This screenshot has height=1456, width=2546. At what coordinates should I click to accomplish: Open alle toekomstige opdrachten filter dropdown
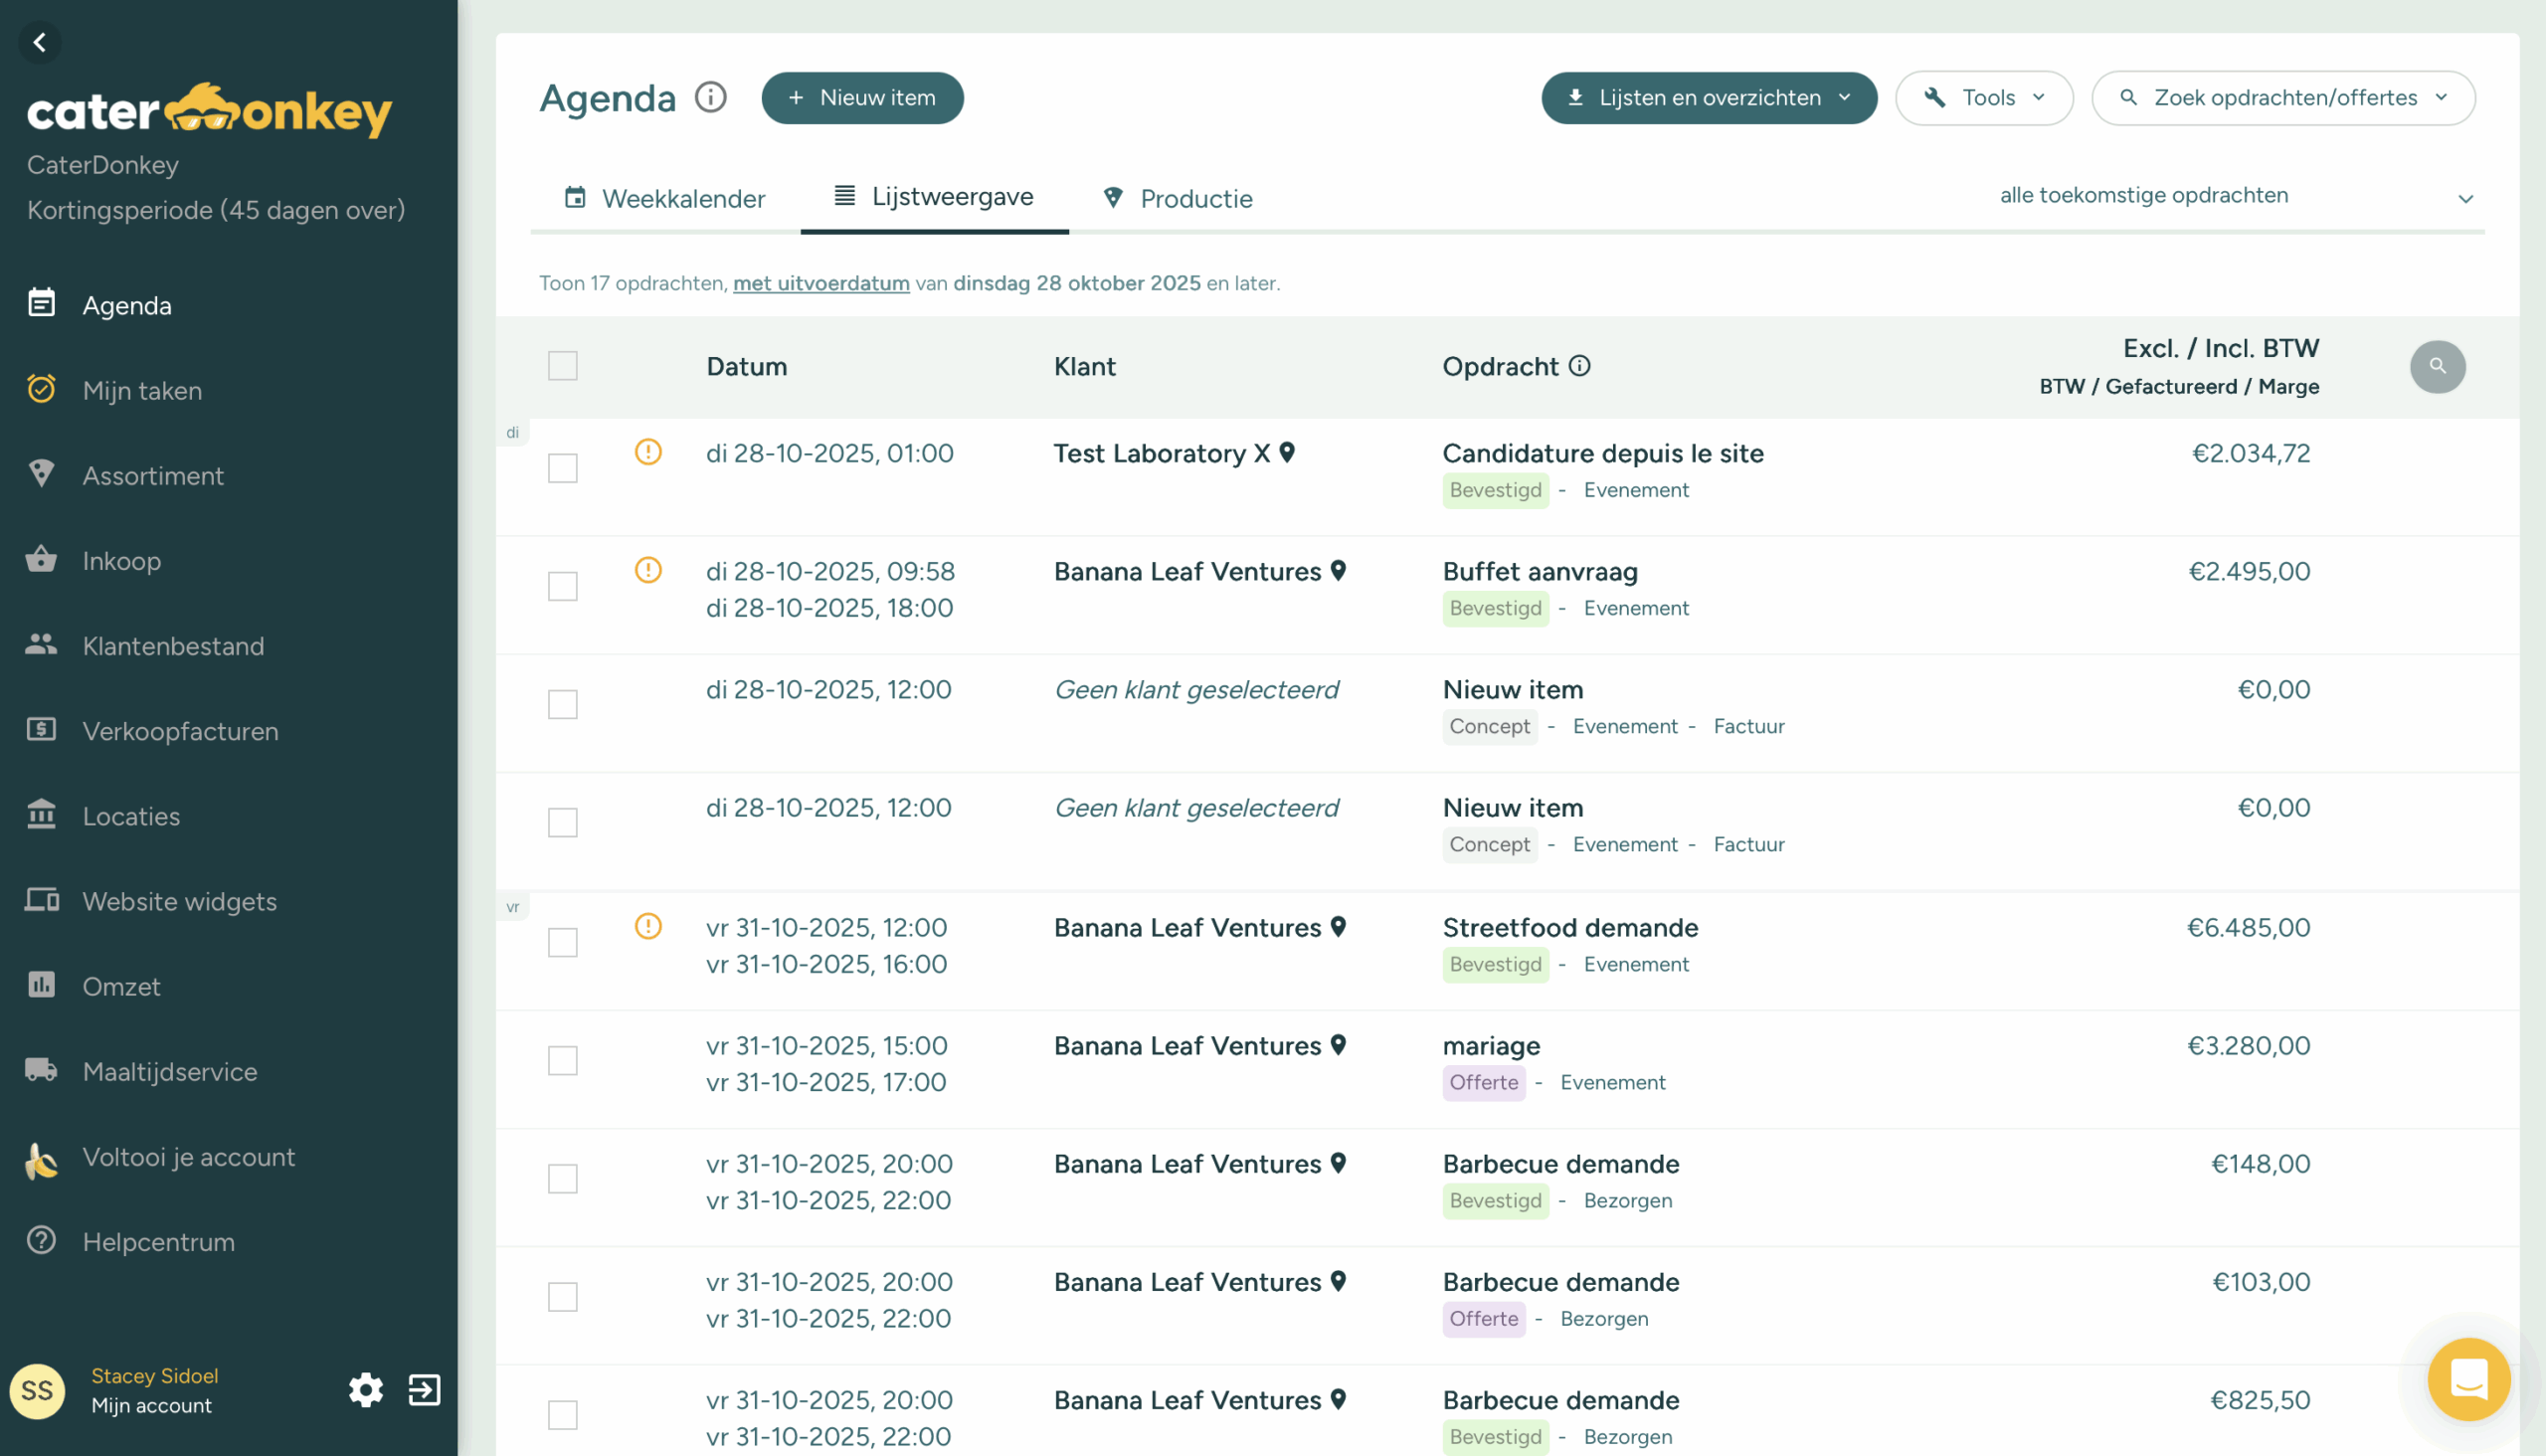click(2235, 196)
